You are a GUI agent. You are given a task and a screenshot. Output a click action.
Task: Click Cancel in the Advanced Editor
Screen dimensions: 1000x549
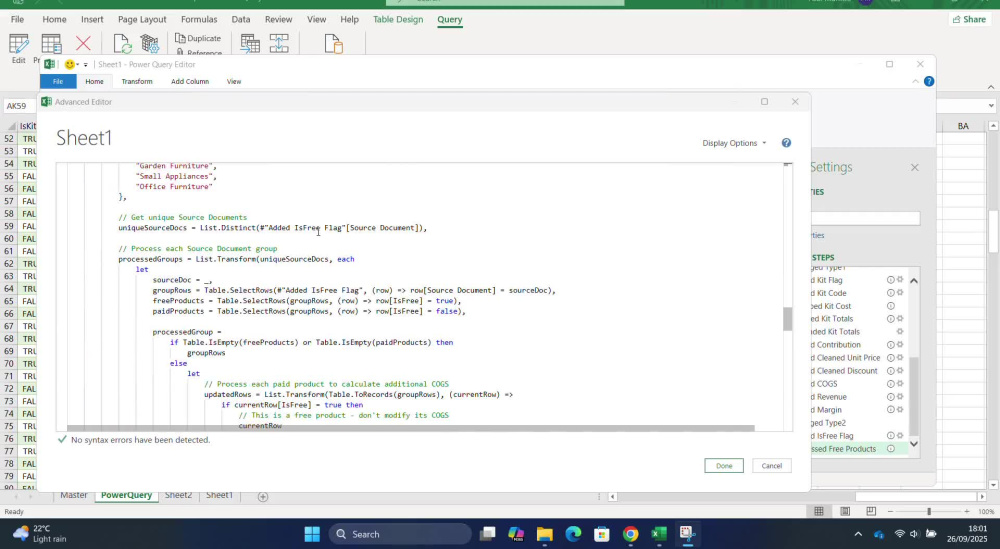click(x=772, y=465)
